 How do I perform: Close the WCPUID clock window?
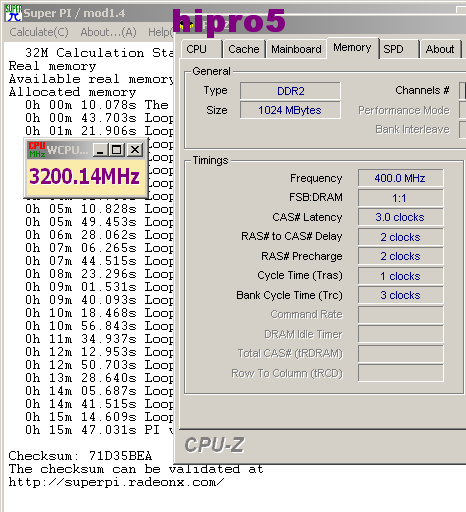[135, 150]
